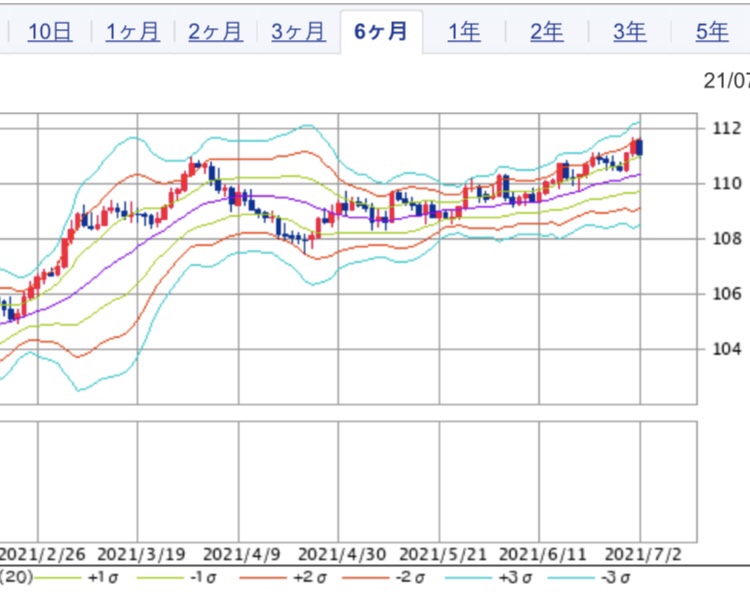
Task: Click the 2021/3/19 date label
Action: click(141, 554)
